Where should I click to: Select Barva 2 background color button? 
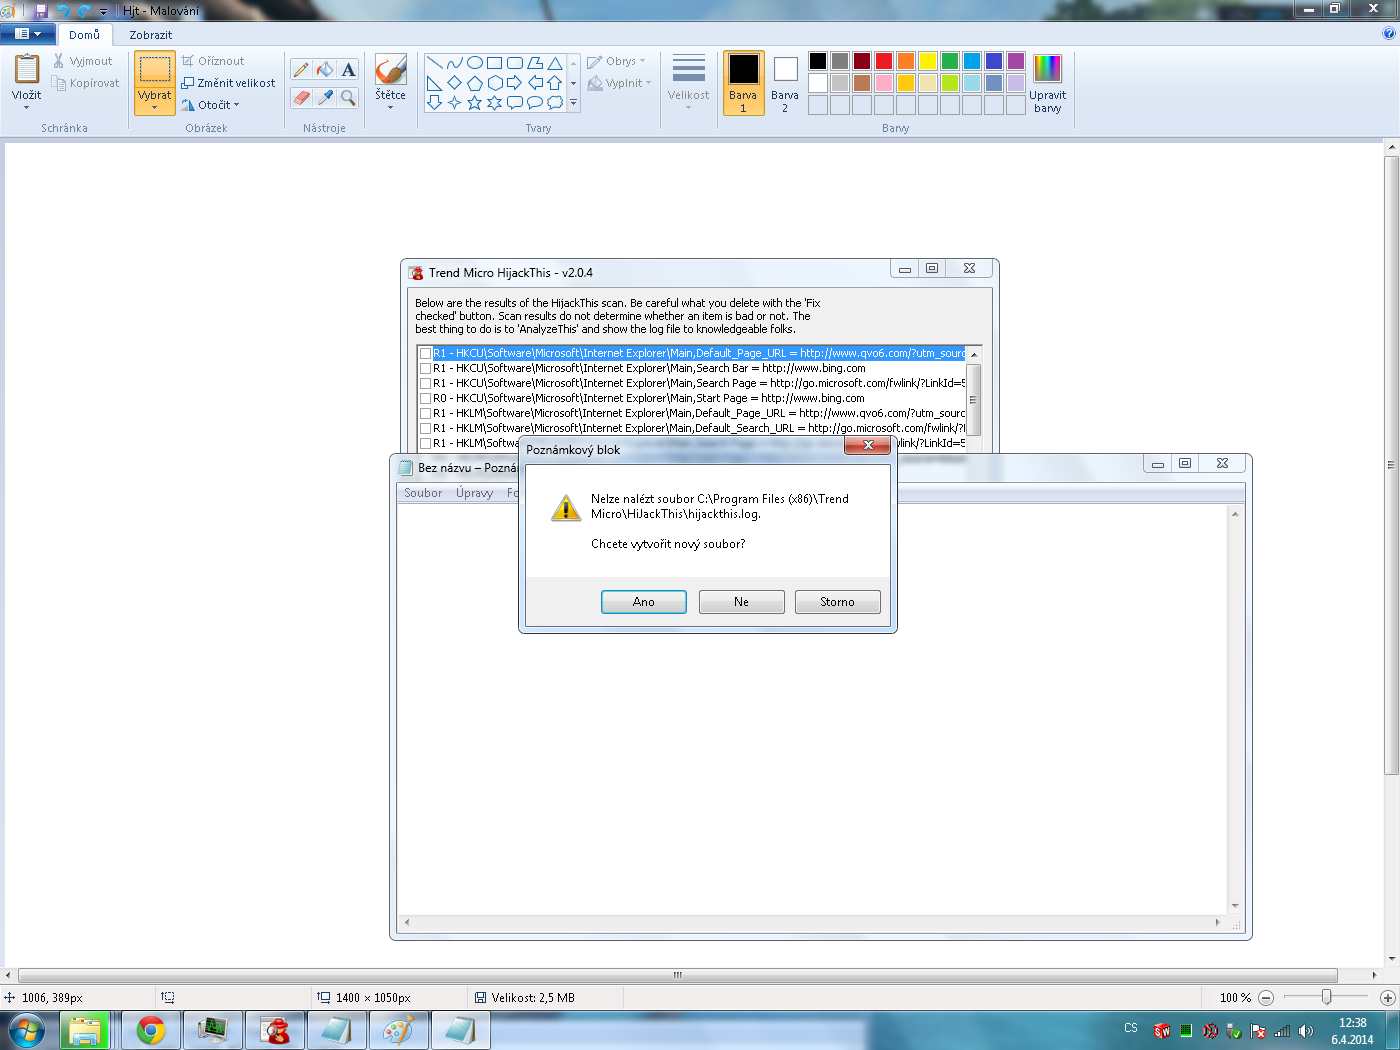[x=785, y=83]
